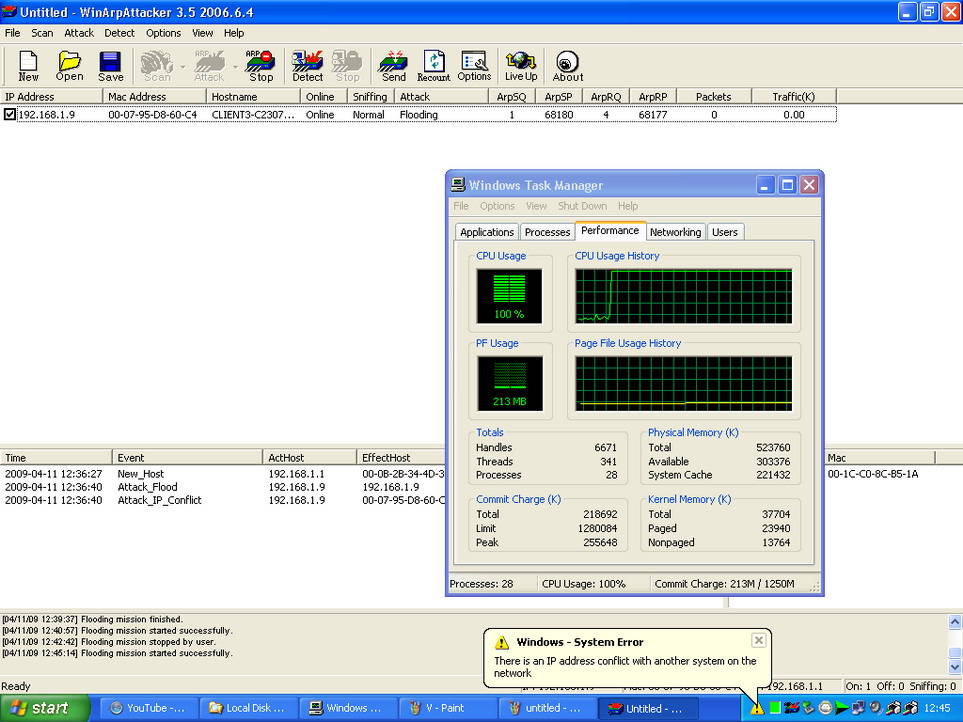The height and width of the screenshot is (722, 963).
Task: Click 'CPU Usage: 100%' in Task Manager status bar
Action: click(583, 584)
